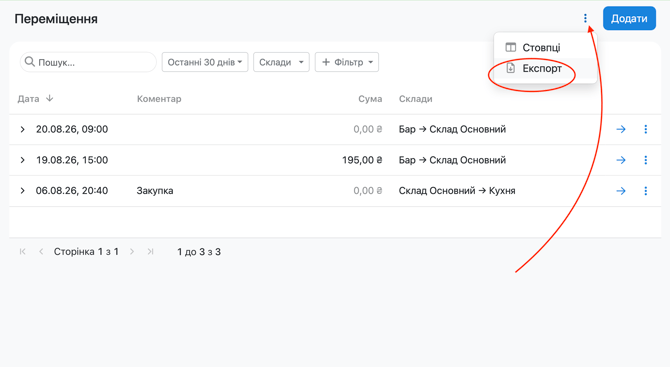Open the Склади filter dropdown

pyautogui.click(x=281, y=62)
